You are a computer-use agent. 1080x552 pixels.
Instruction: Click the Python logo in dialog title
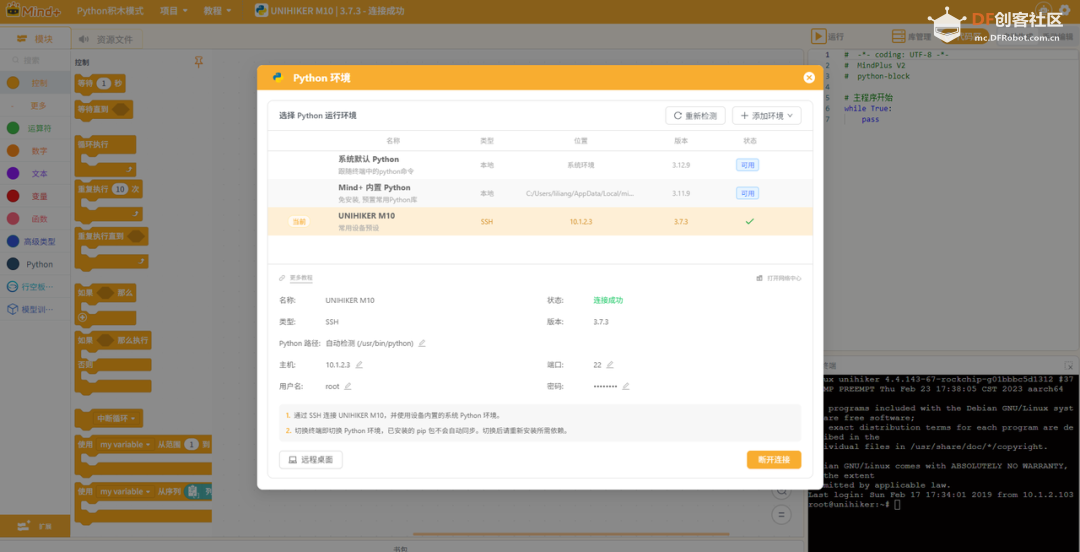coord(278,78)
